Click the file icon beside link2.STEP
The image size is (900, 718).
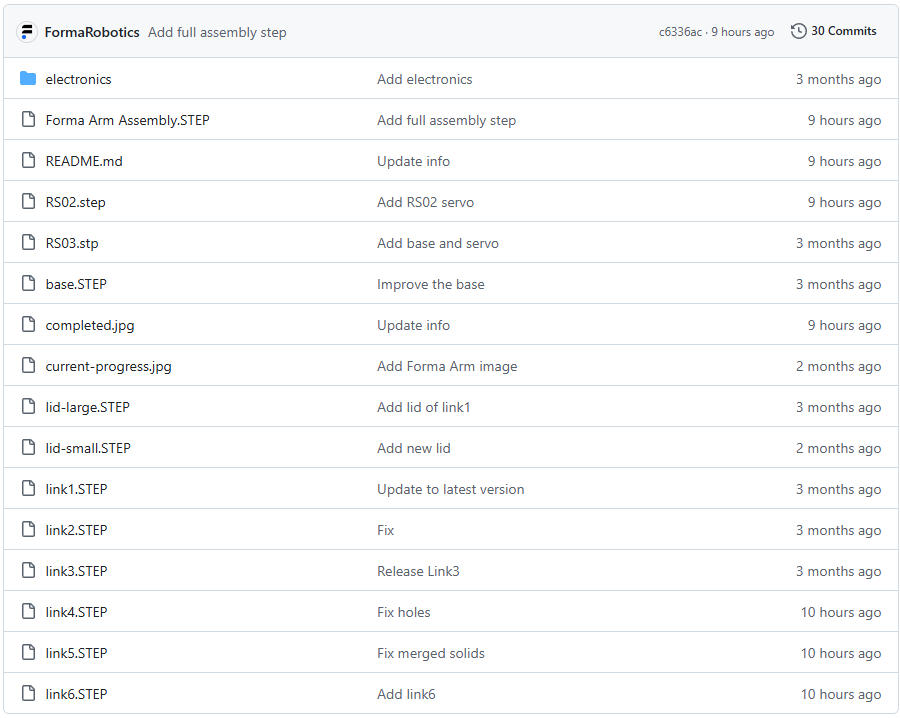point(28,530)
